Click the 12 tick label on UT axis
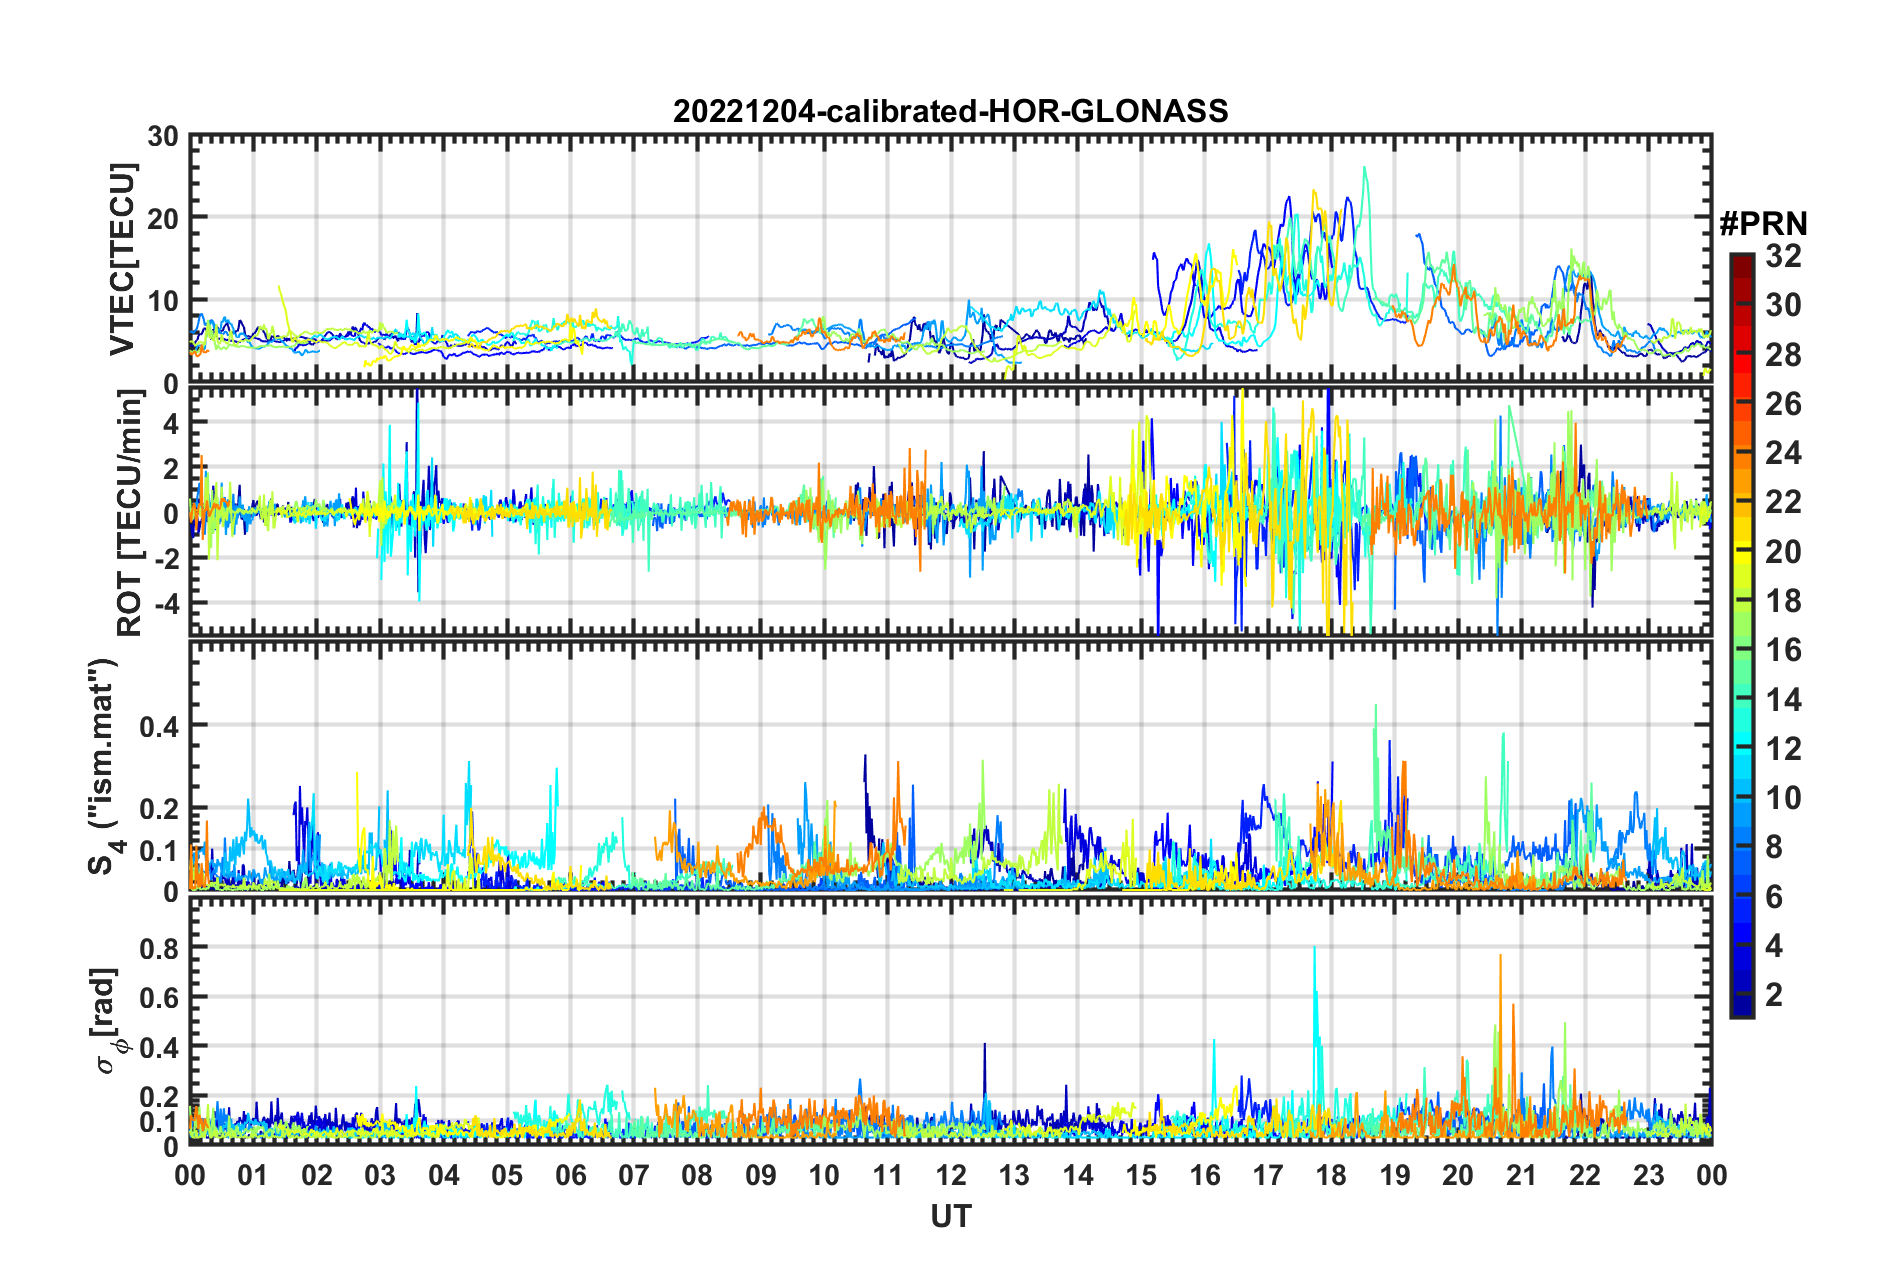The width and height of the screenshot is (1902, 1272). tap(950, 1175)
